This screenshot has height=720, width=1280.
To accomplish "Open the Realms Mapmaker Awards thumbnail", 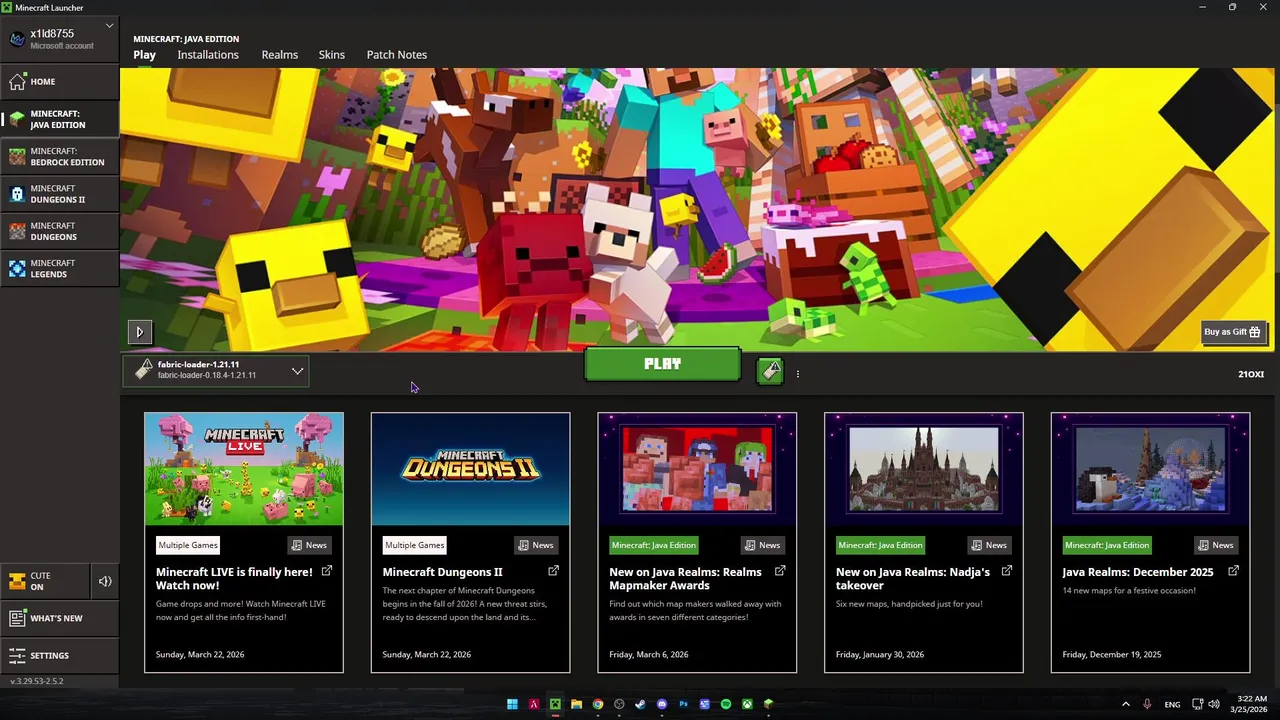I will (x=697, y=469).
